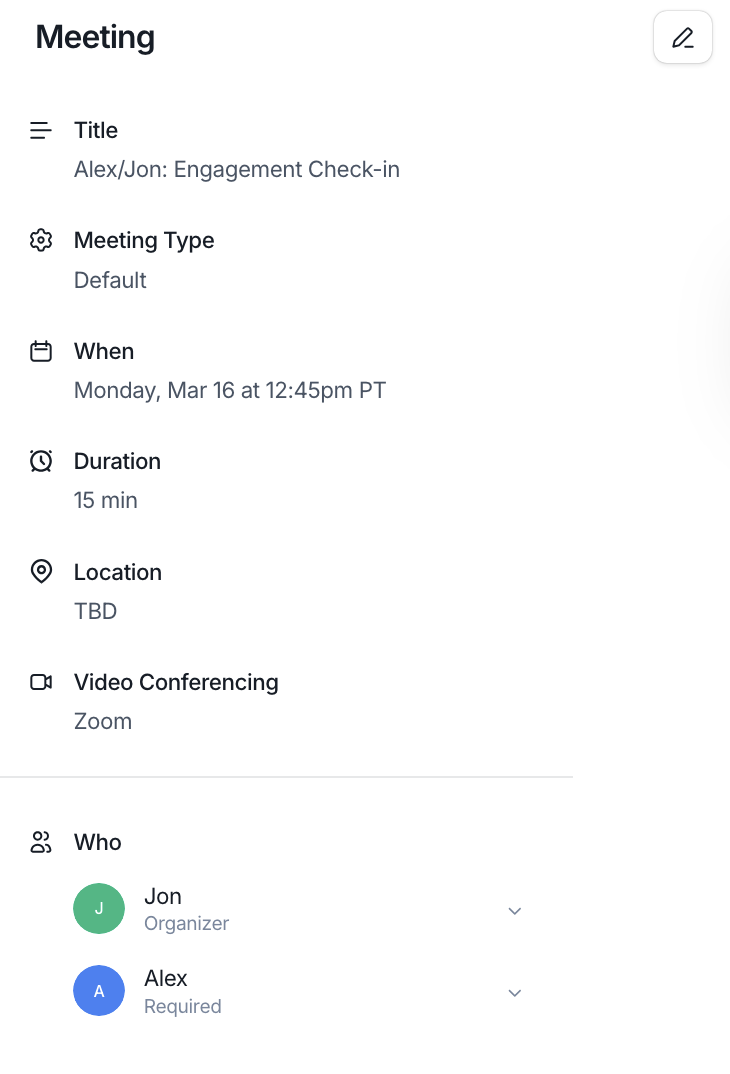
Task: Click the Location pin icon
Action: point(41,571)
